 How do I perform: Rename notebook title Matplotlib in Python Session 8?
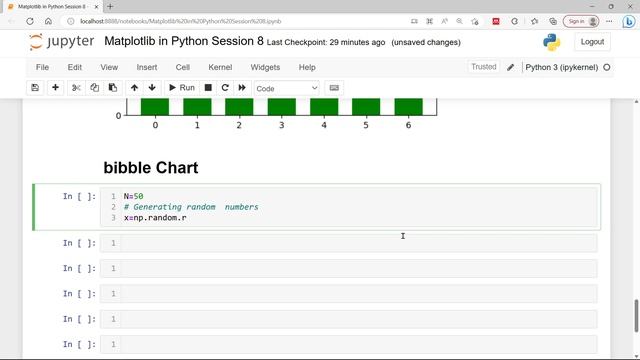[184, 41]
